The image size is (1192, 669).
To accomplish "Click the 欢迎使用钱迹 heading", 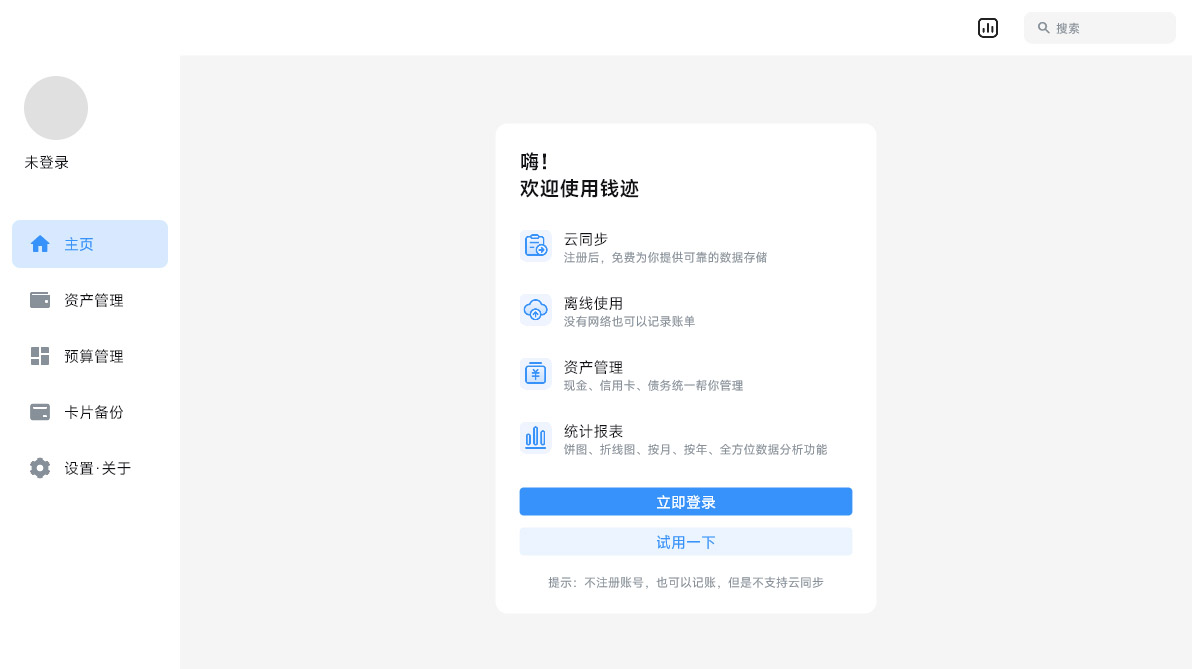I will (x=579, y=189).
